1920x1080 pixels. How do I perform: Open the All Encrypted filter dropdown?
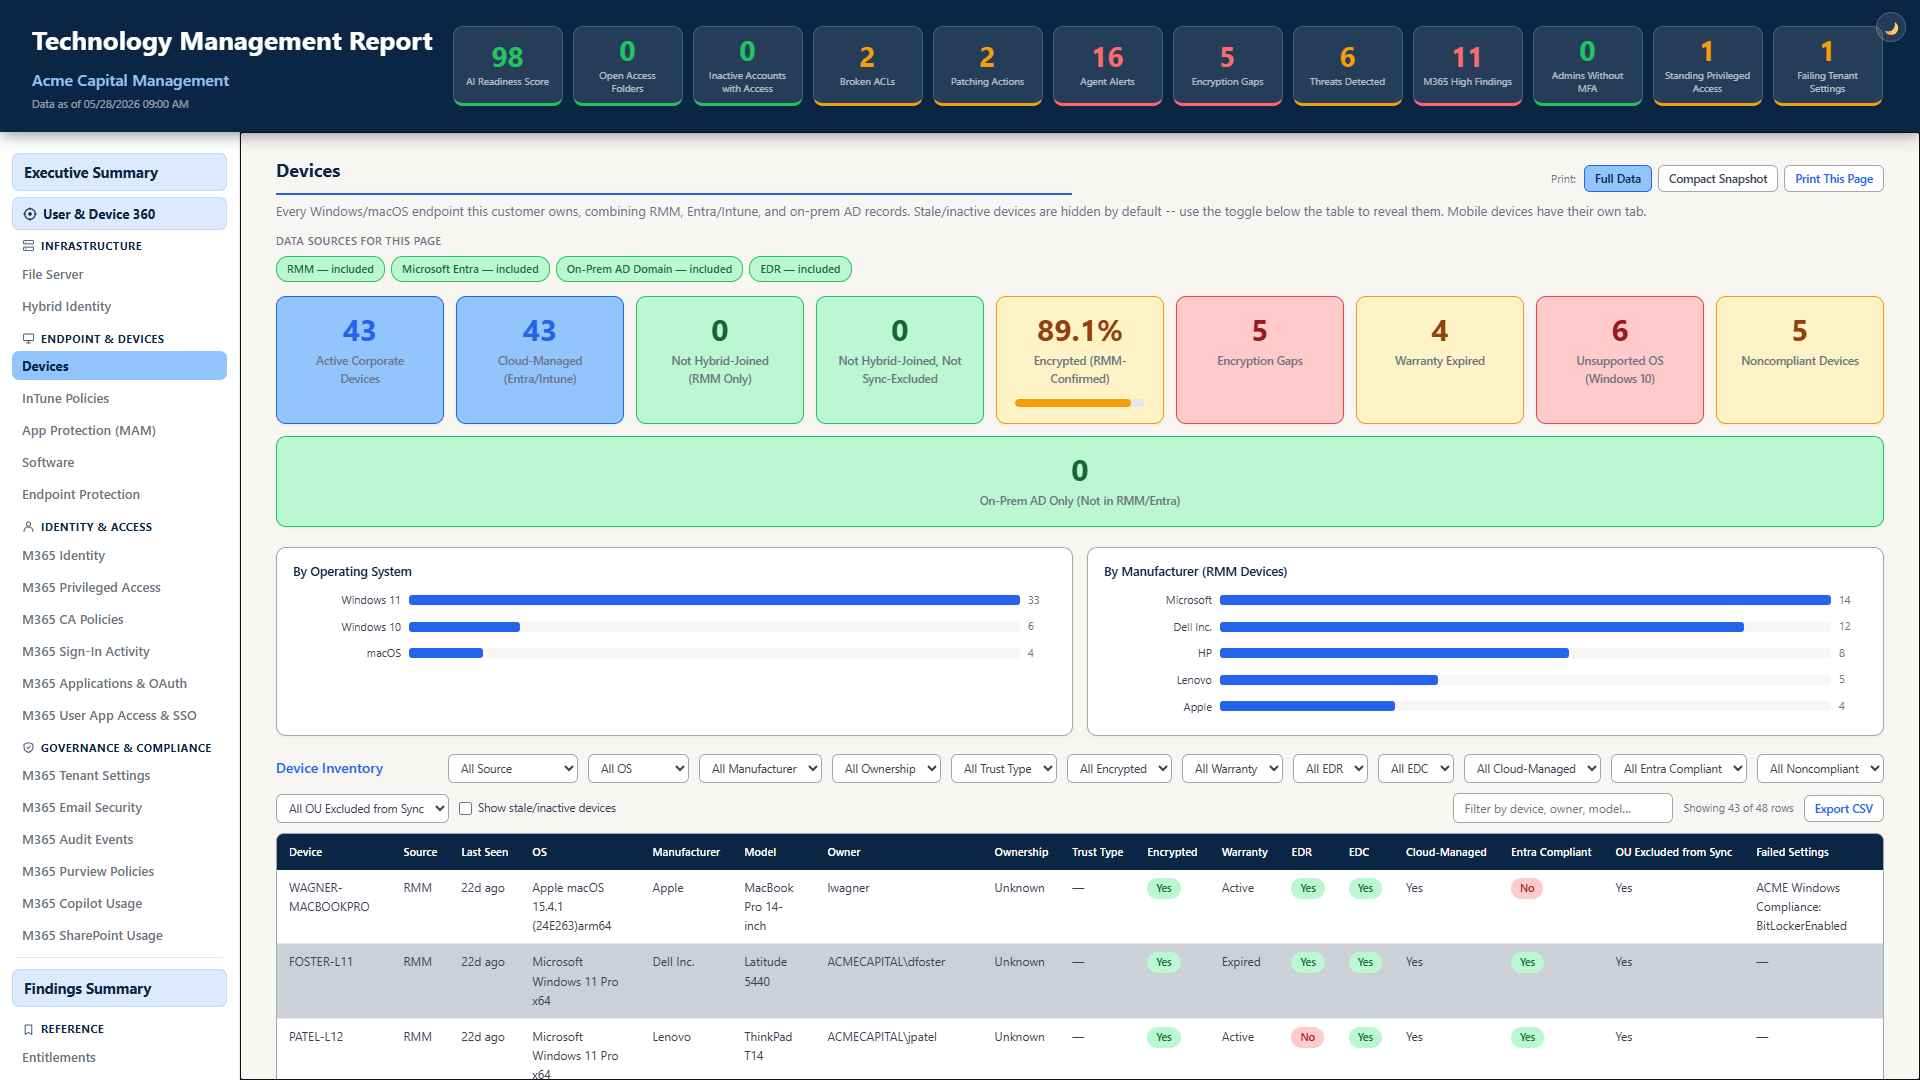[1119, 769]
